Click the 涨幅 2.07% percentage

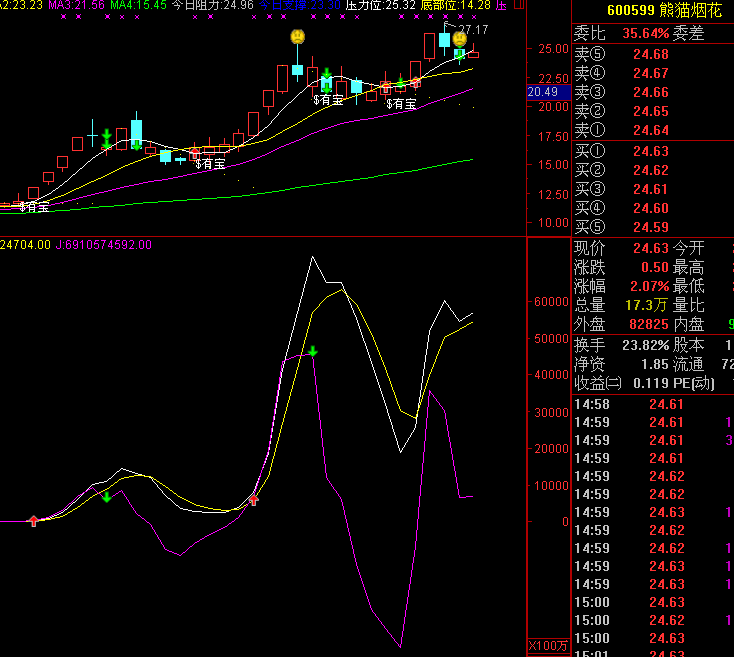click(x=650, y=286)
